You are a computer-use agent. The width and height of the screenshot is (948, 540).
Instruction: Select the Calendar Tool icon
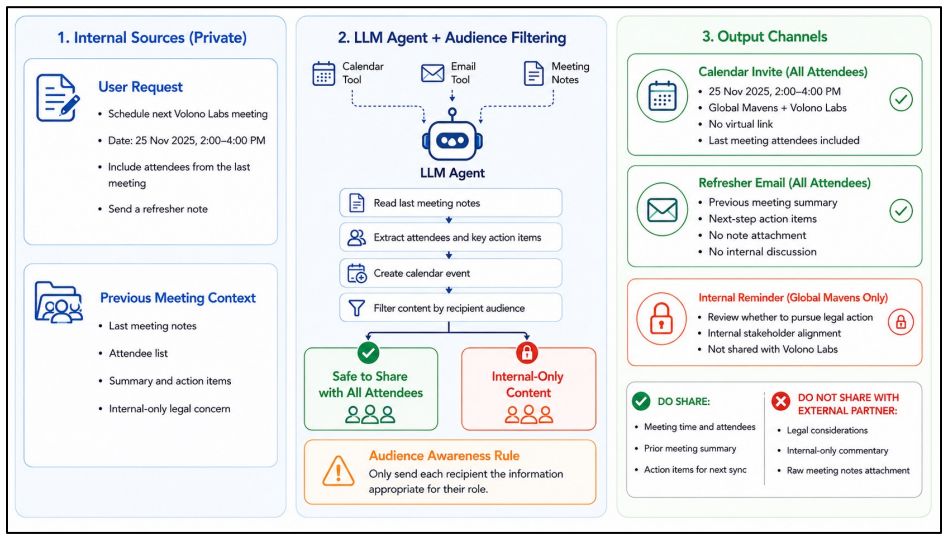(x=323, y=74)
